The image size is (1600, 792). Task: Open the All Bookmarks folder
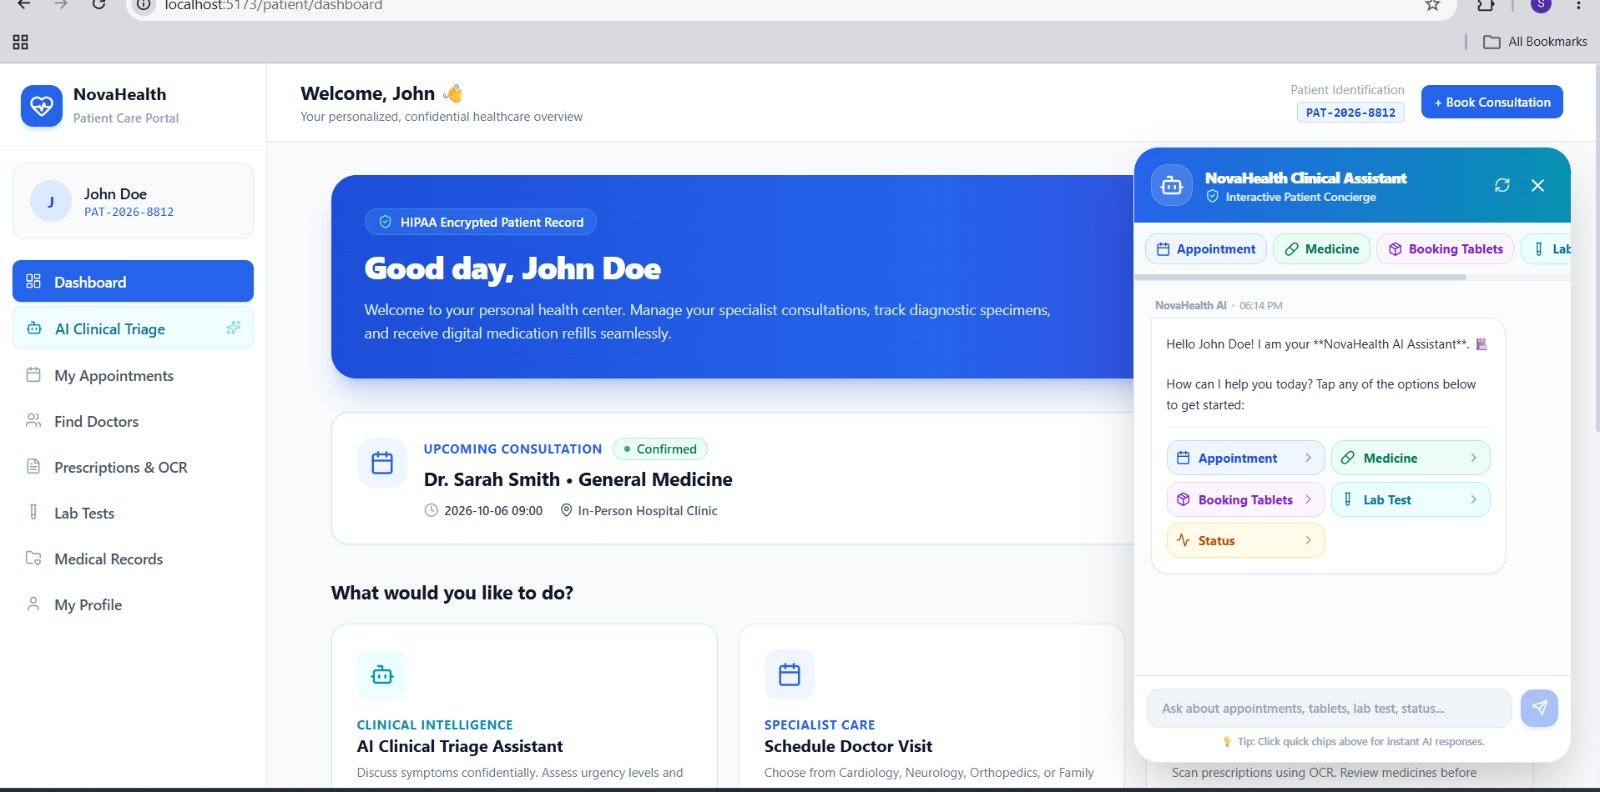coord(1535,42)
